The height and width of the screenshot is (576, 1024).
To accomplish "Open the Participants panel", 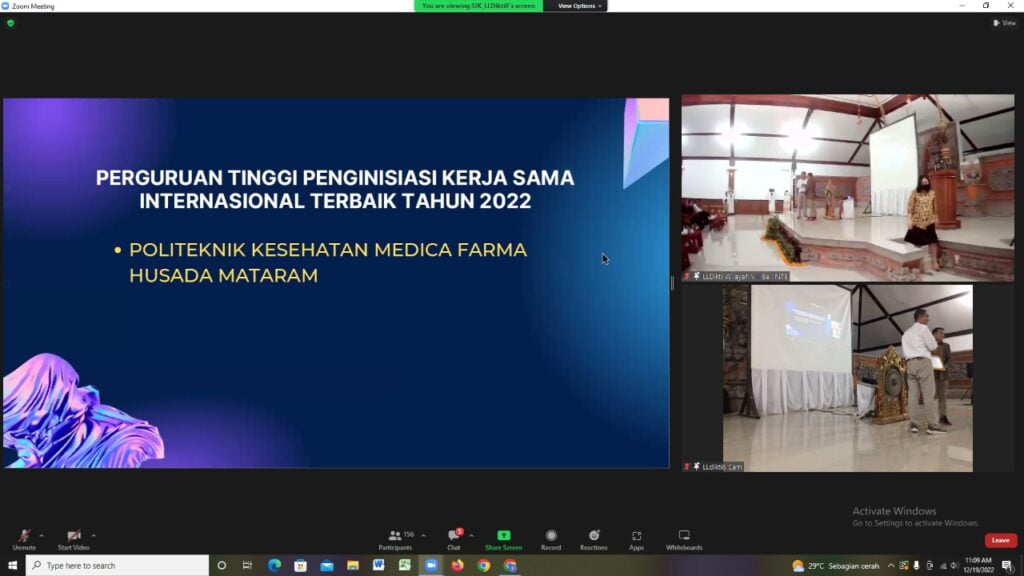I will coord(395,538).
